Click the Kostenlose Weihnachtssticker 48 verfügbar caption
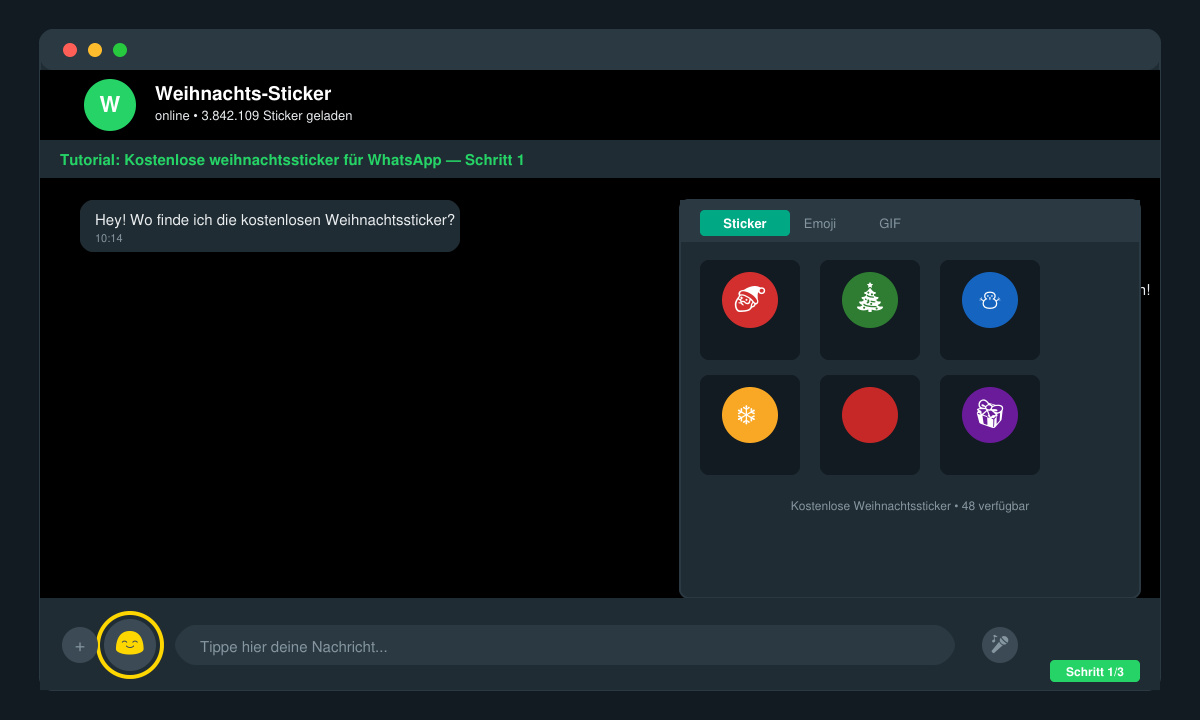Screen dimensions: 1200x720 pyautogui.click(x=910, y=506)
